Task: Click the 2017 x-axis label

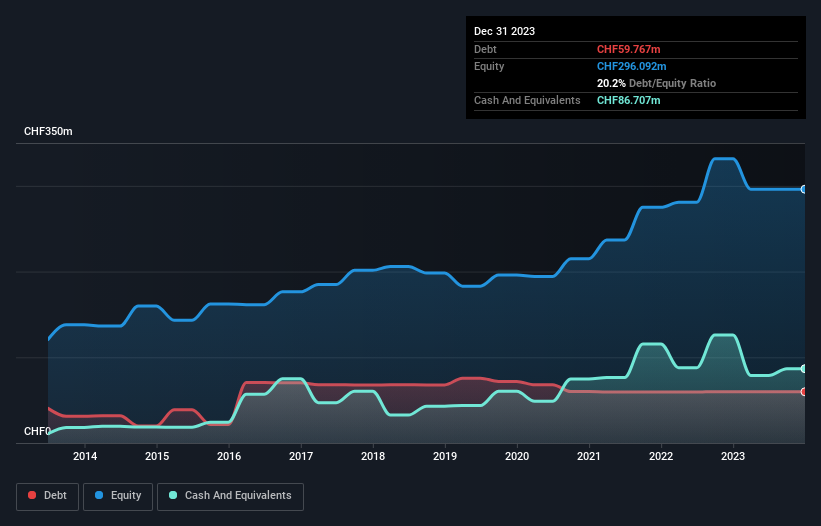Action: coord(301,456)
